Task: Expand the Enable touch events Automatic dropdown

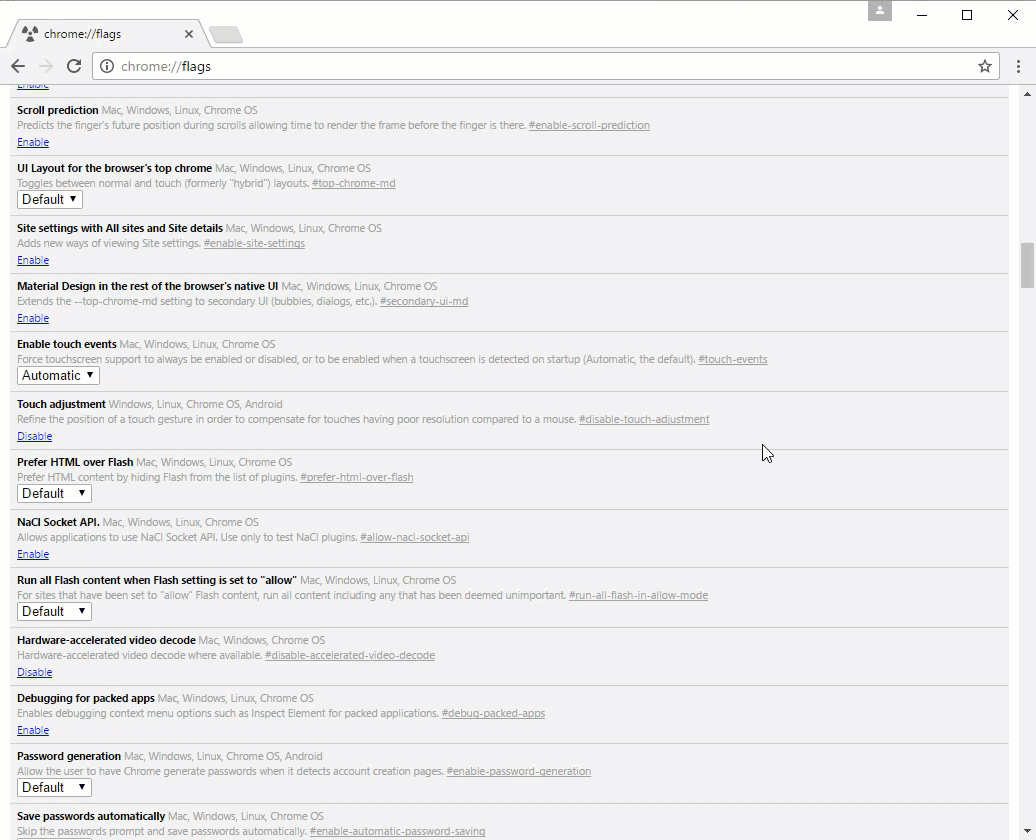Action: [57, 375]
